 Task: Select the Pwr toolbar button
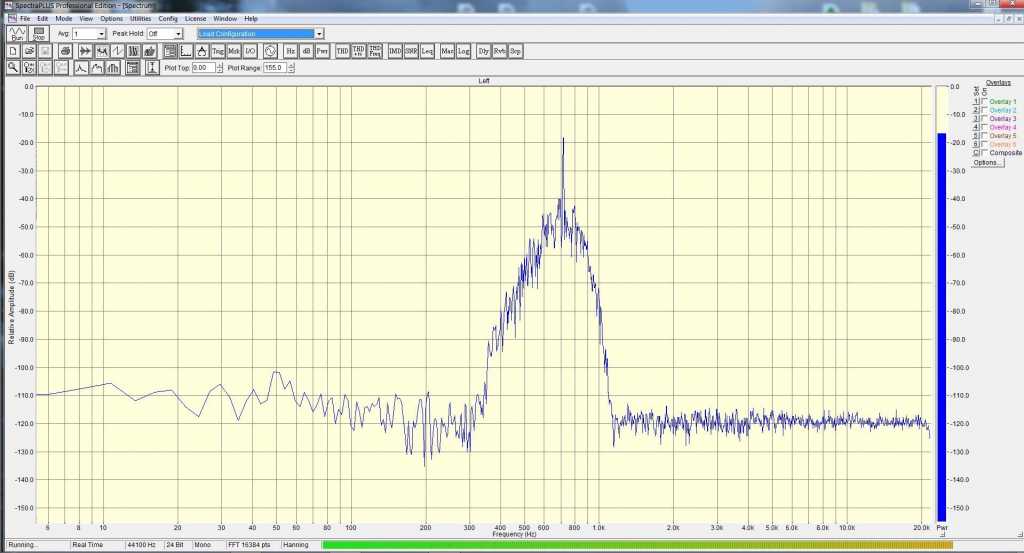[x=323, y=51]
